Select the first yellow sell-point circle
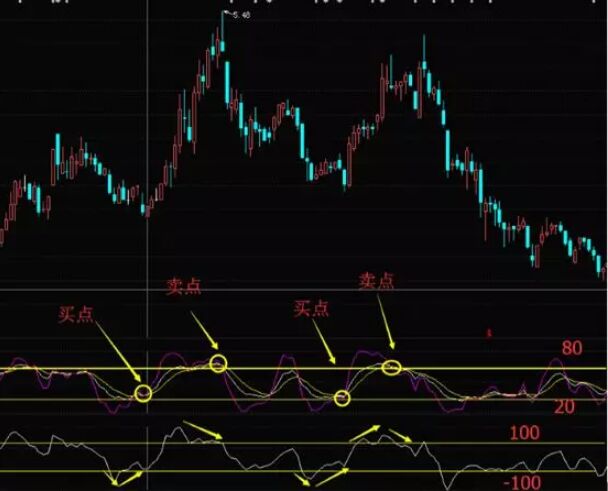The width and height of the screenshot is (608, 491). [219, 364]
